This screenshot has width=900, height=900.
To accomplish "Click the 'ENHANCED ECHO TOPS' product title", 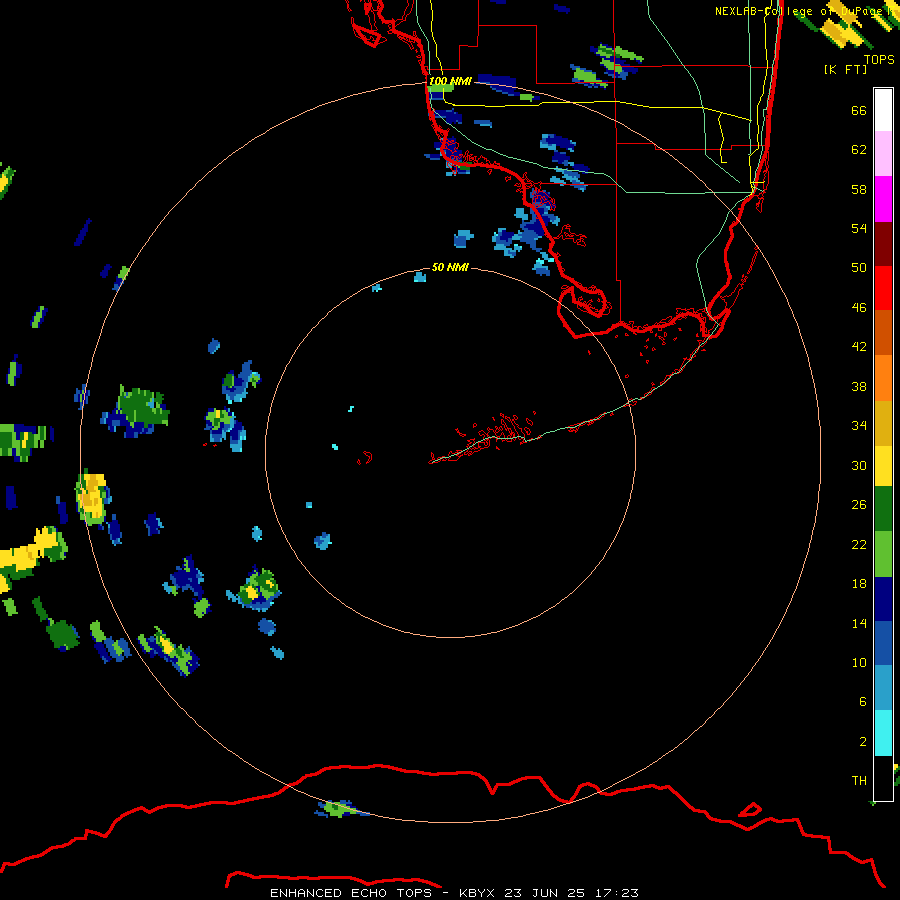I will pos(351,893).
